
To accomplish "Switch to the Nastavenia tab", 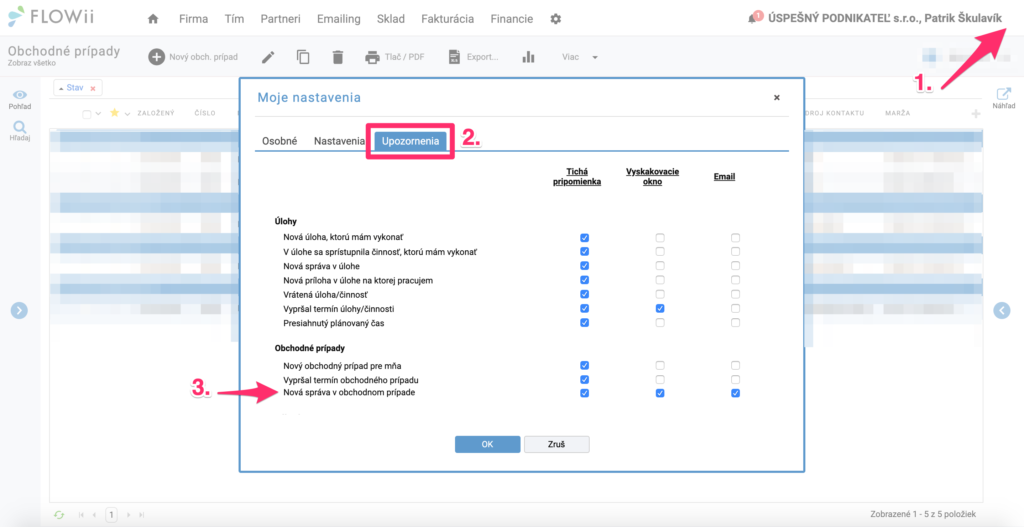I will click(339, 140).
